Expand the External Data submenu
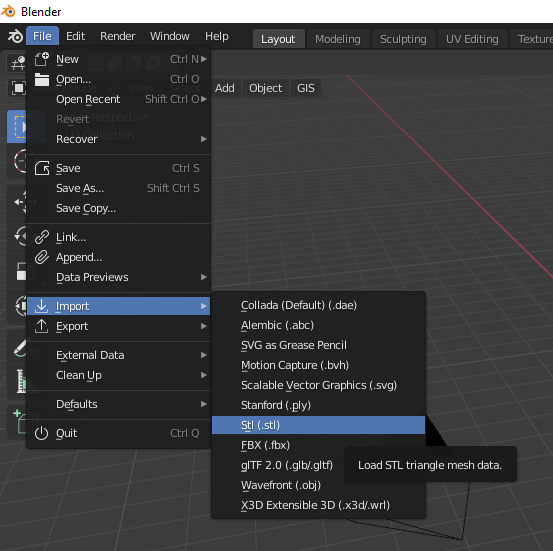Viewport: 553px width, 551px height. point(119,355)
